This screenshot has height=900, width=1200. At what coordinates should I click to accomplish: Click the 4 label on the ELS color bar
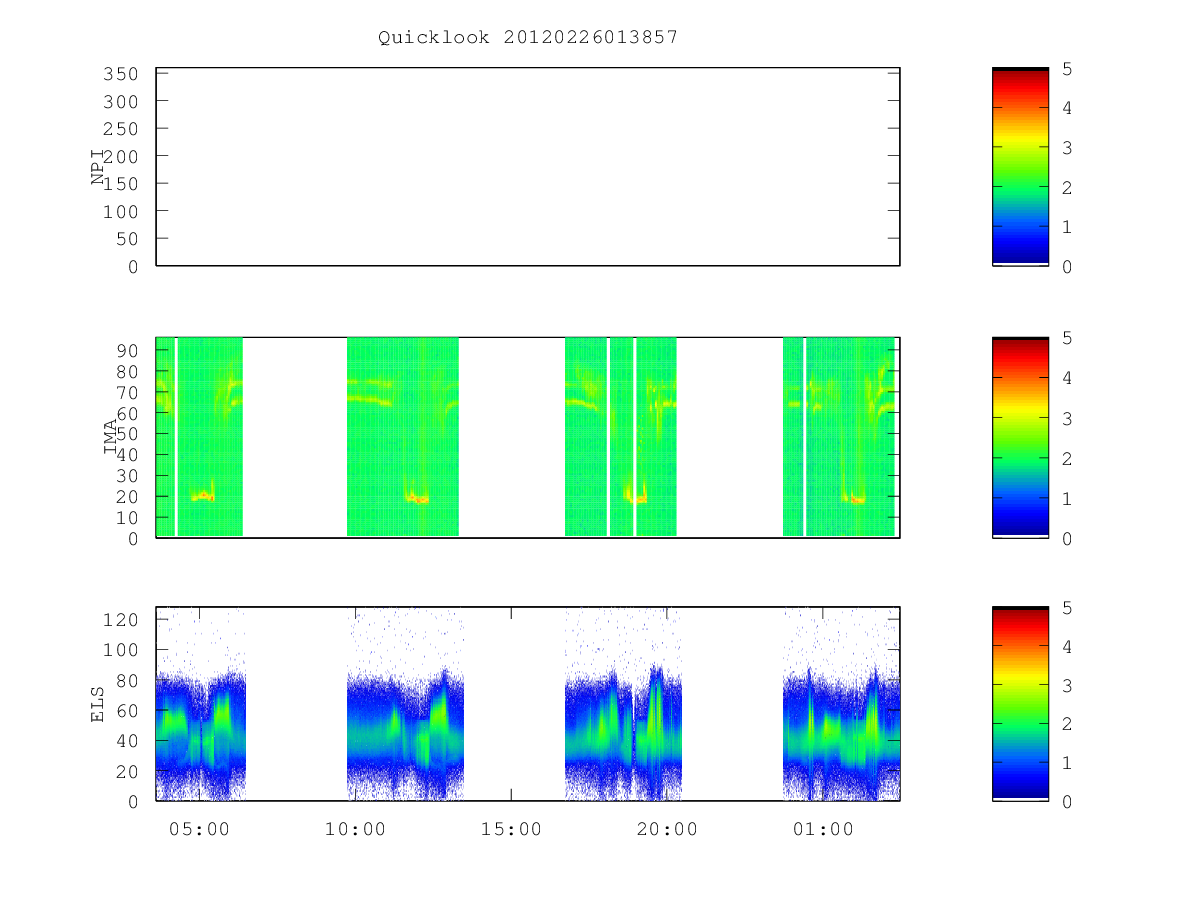point(1068,646)
